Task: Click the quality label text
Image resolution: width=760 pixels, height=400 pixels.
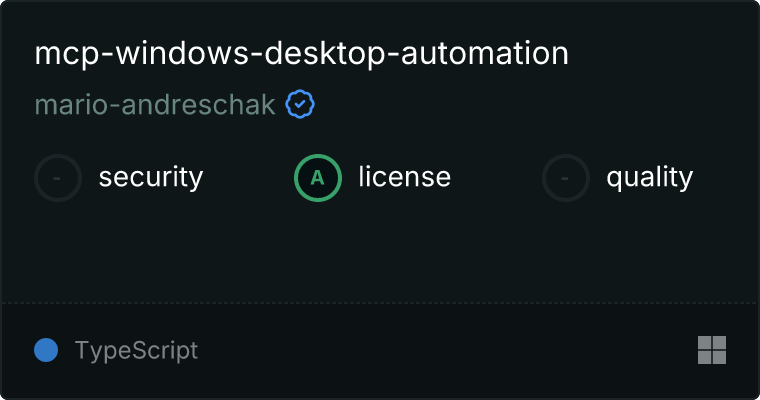Action: pyautogui.click(x=650, y=177)
